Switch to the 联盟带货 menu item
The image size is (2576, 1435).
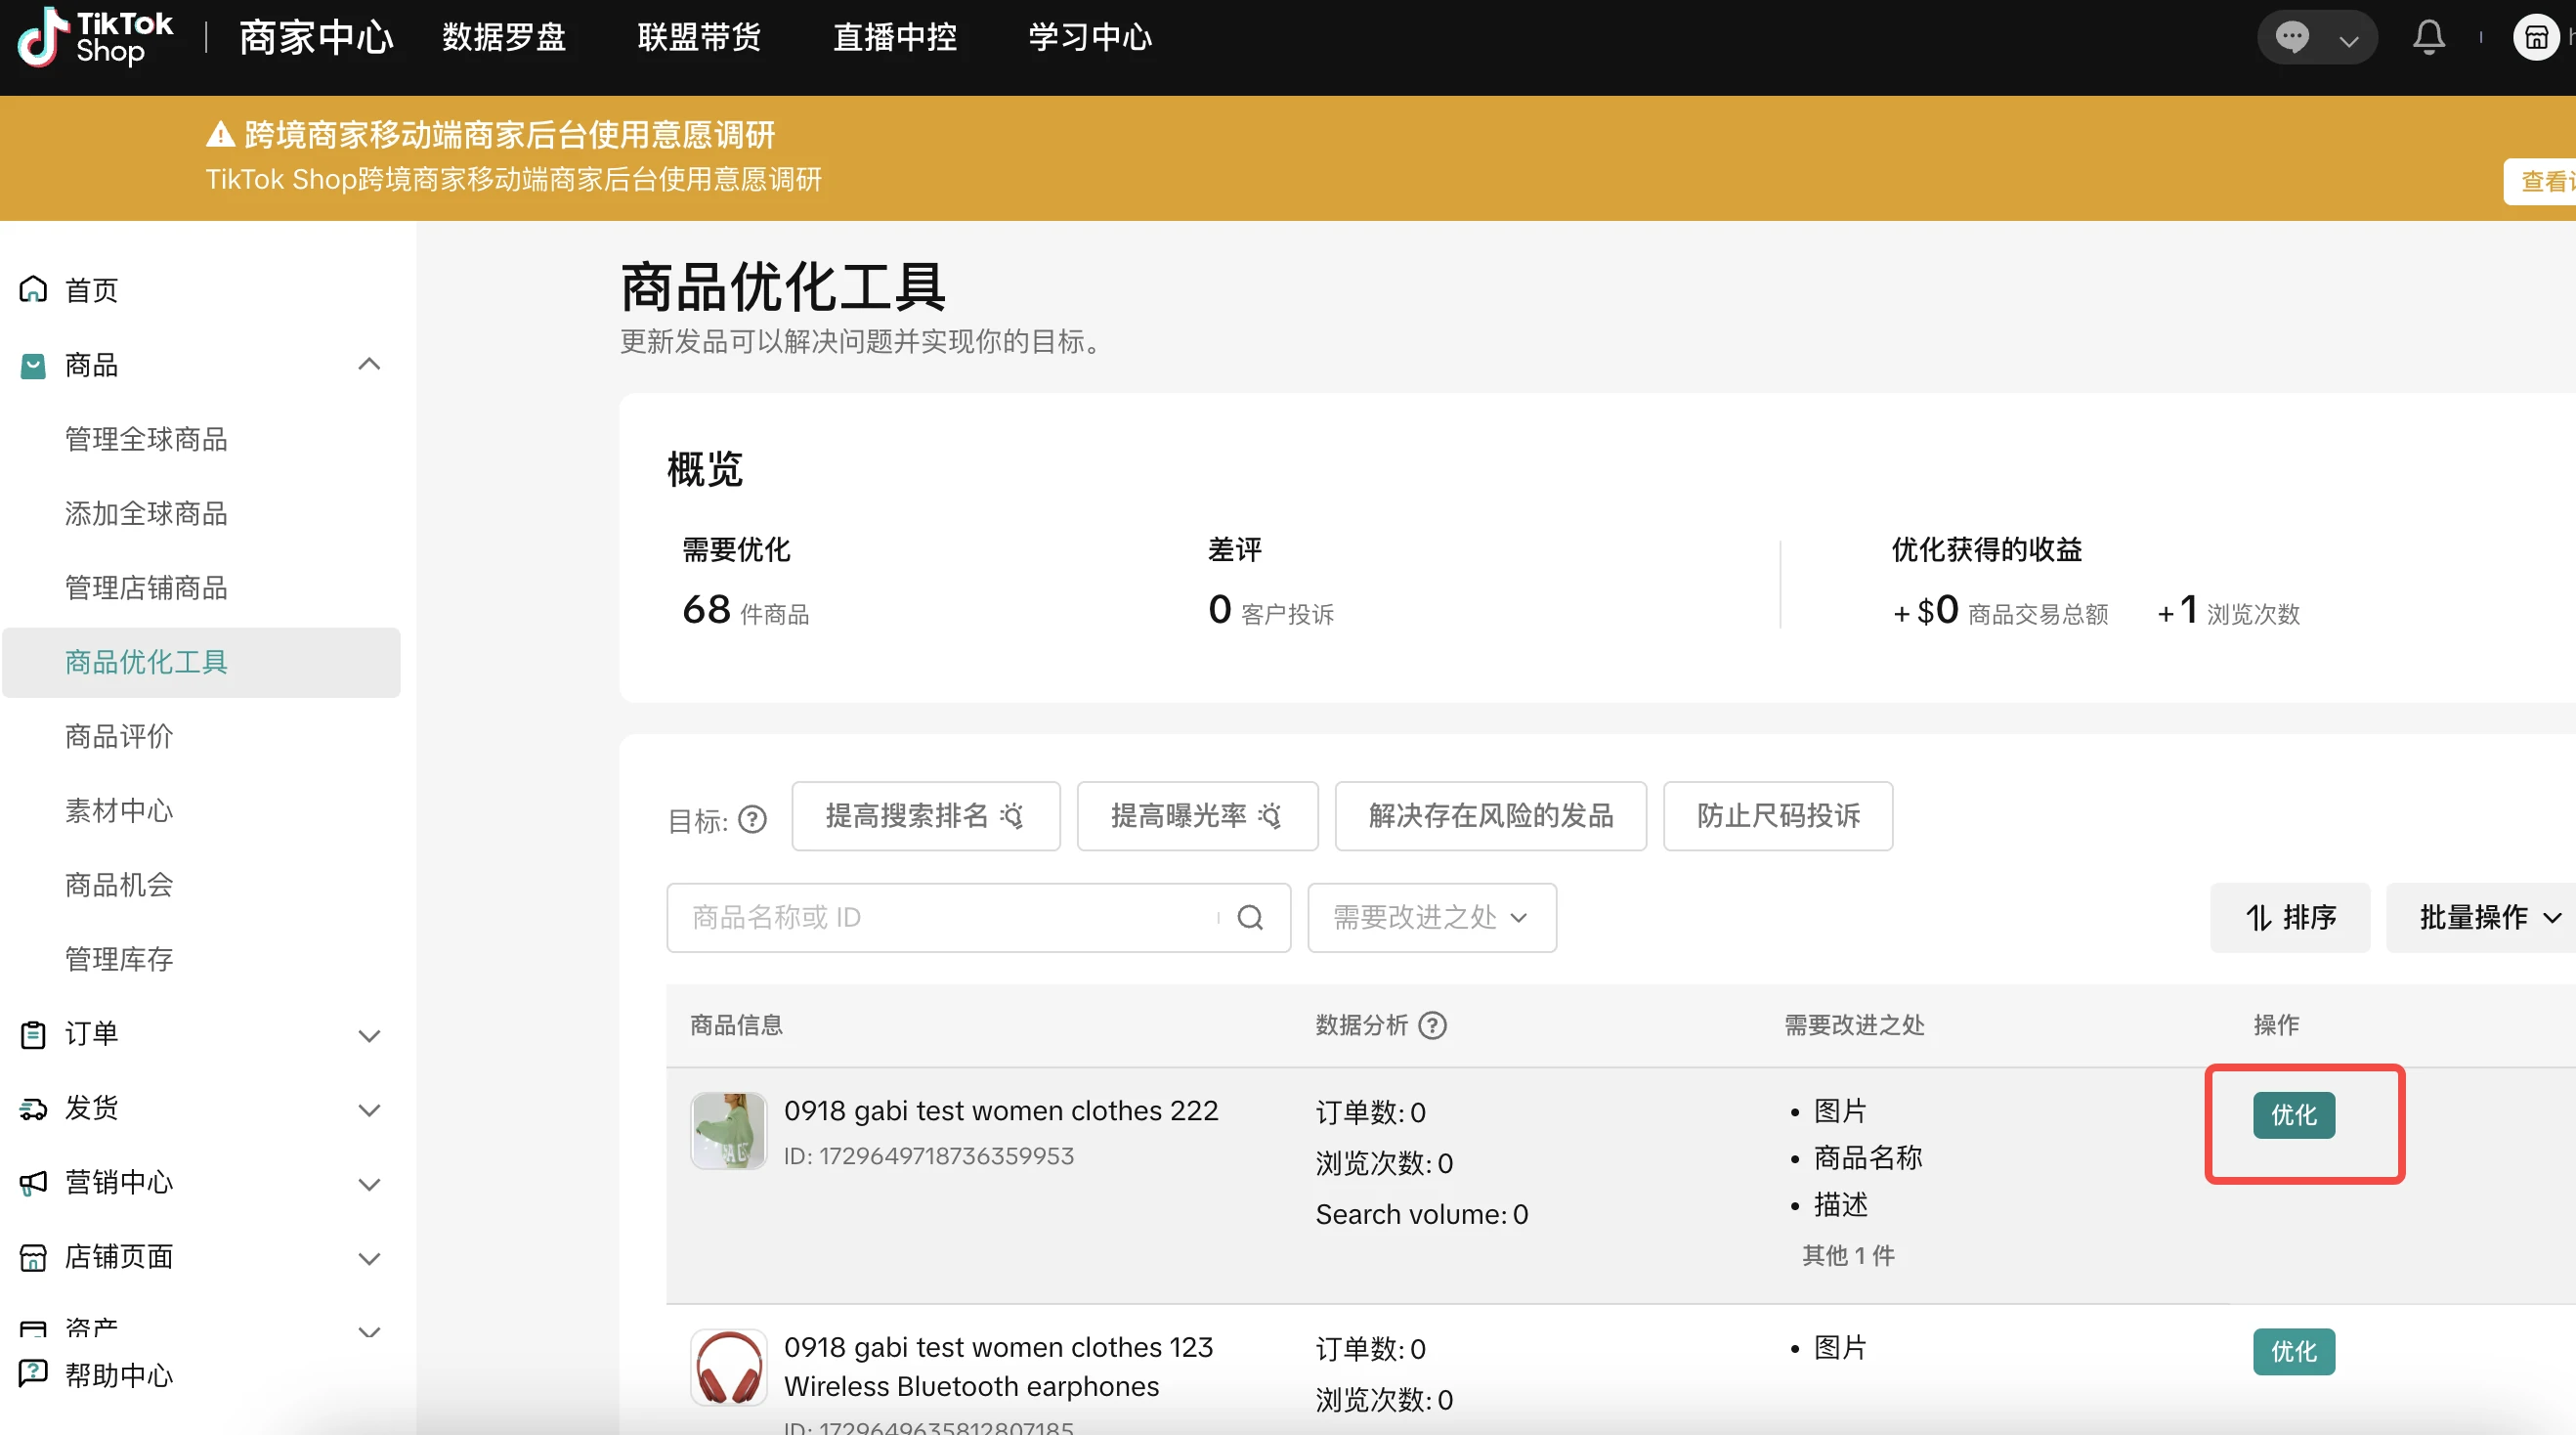[x=698, y=36]
